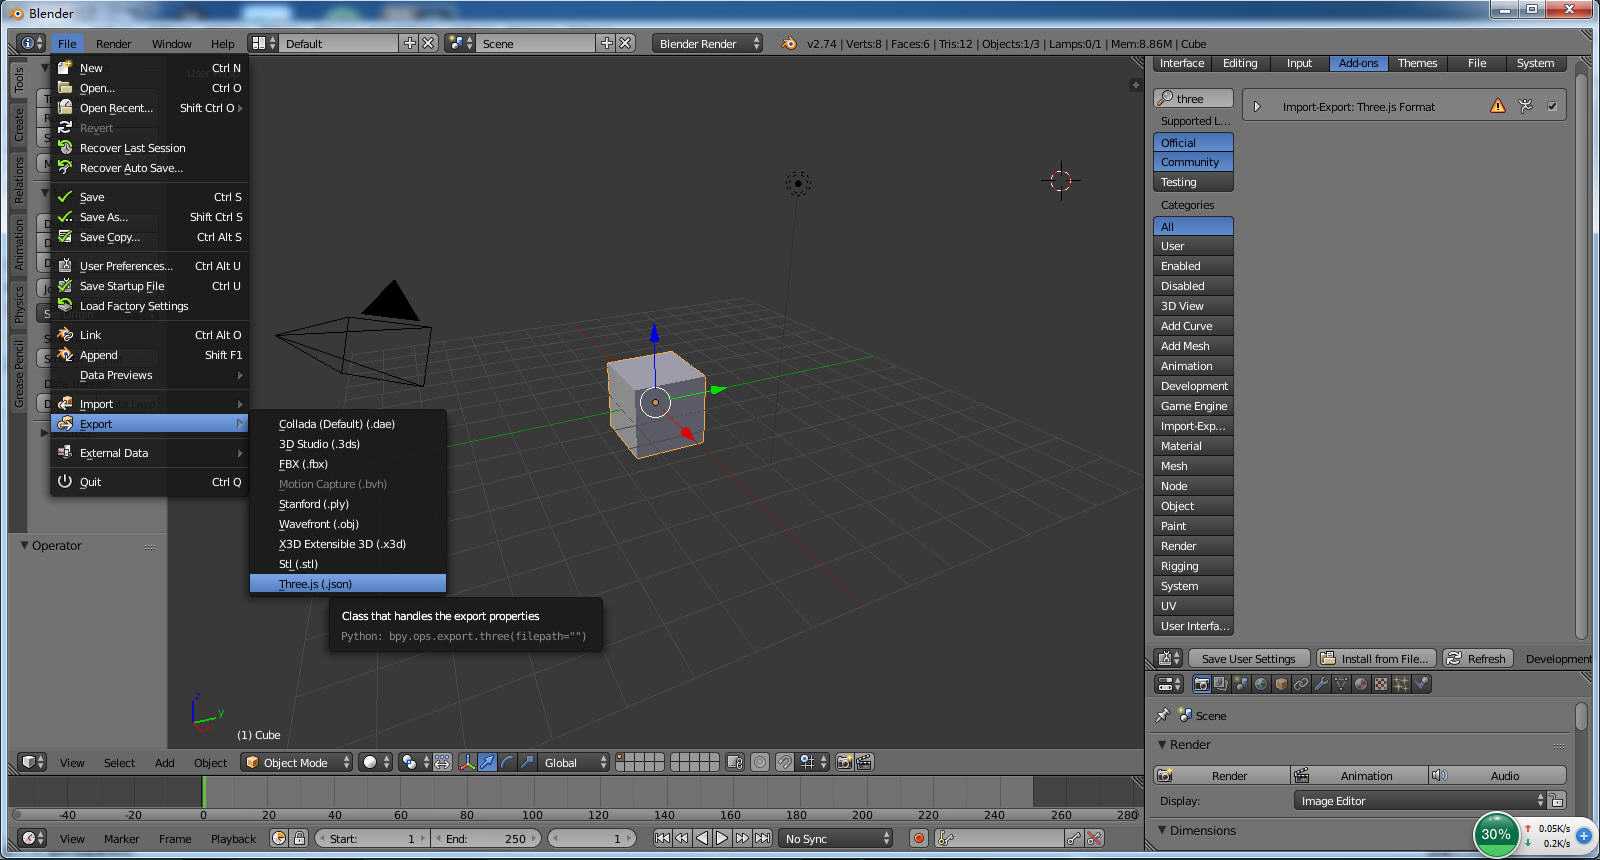Viewport: 1600px width, 860px height.
Task: Play animation in reverse on the timeline
Action: coord(702,838)
